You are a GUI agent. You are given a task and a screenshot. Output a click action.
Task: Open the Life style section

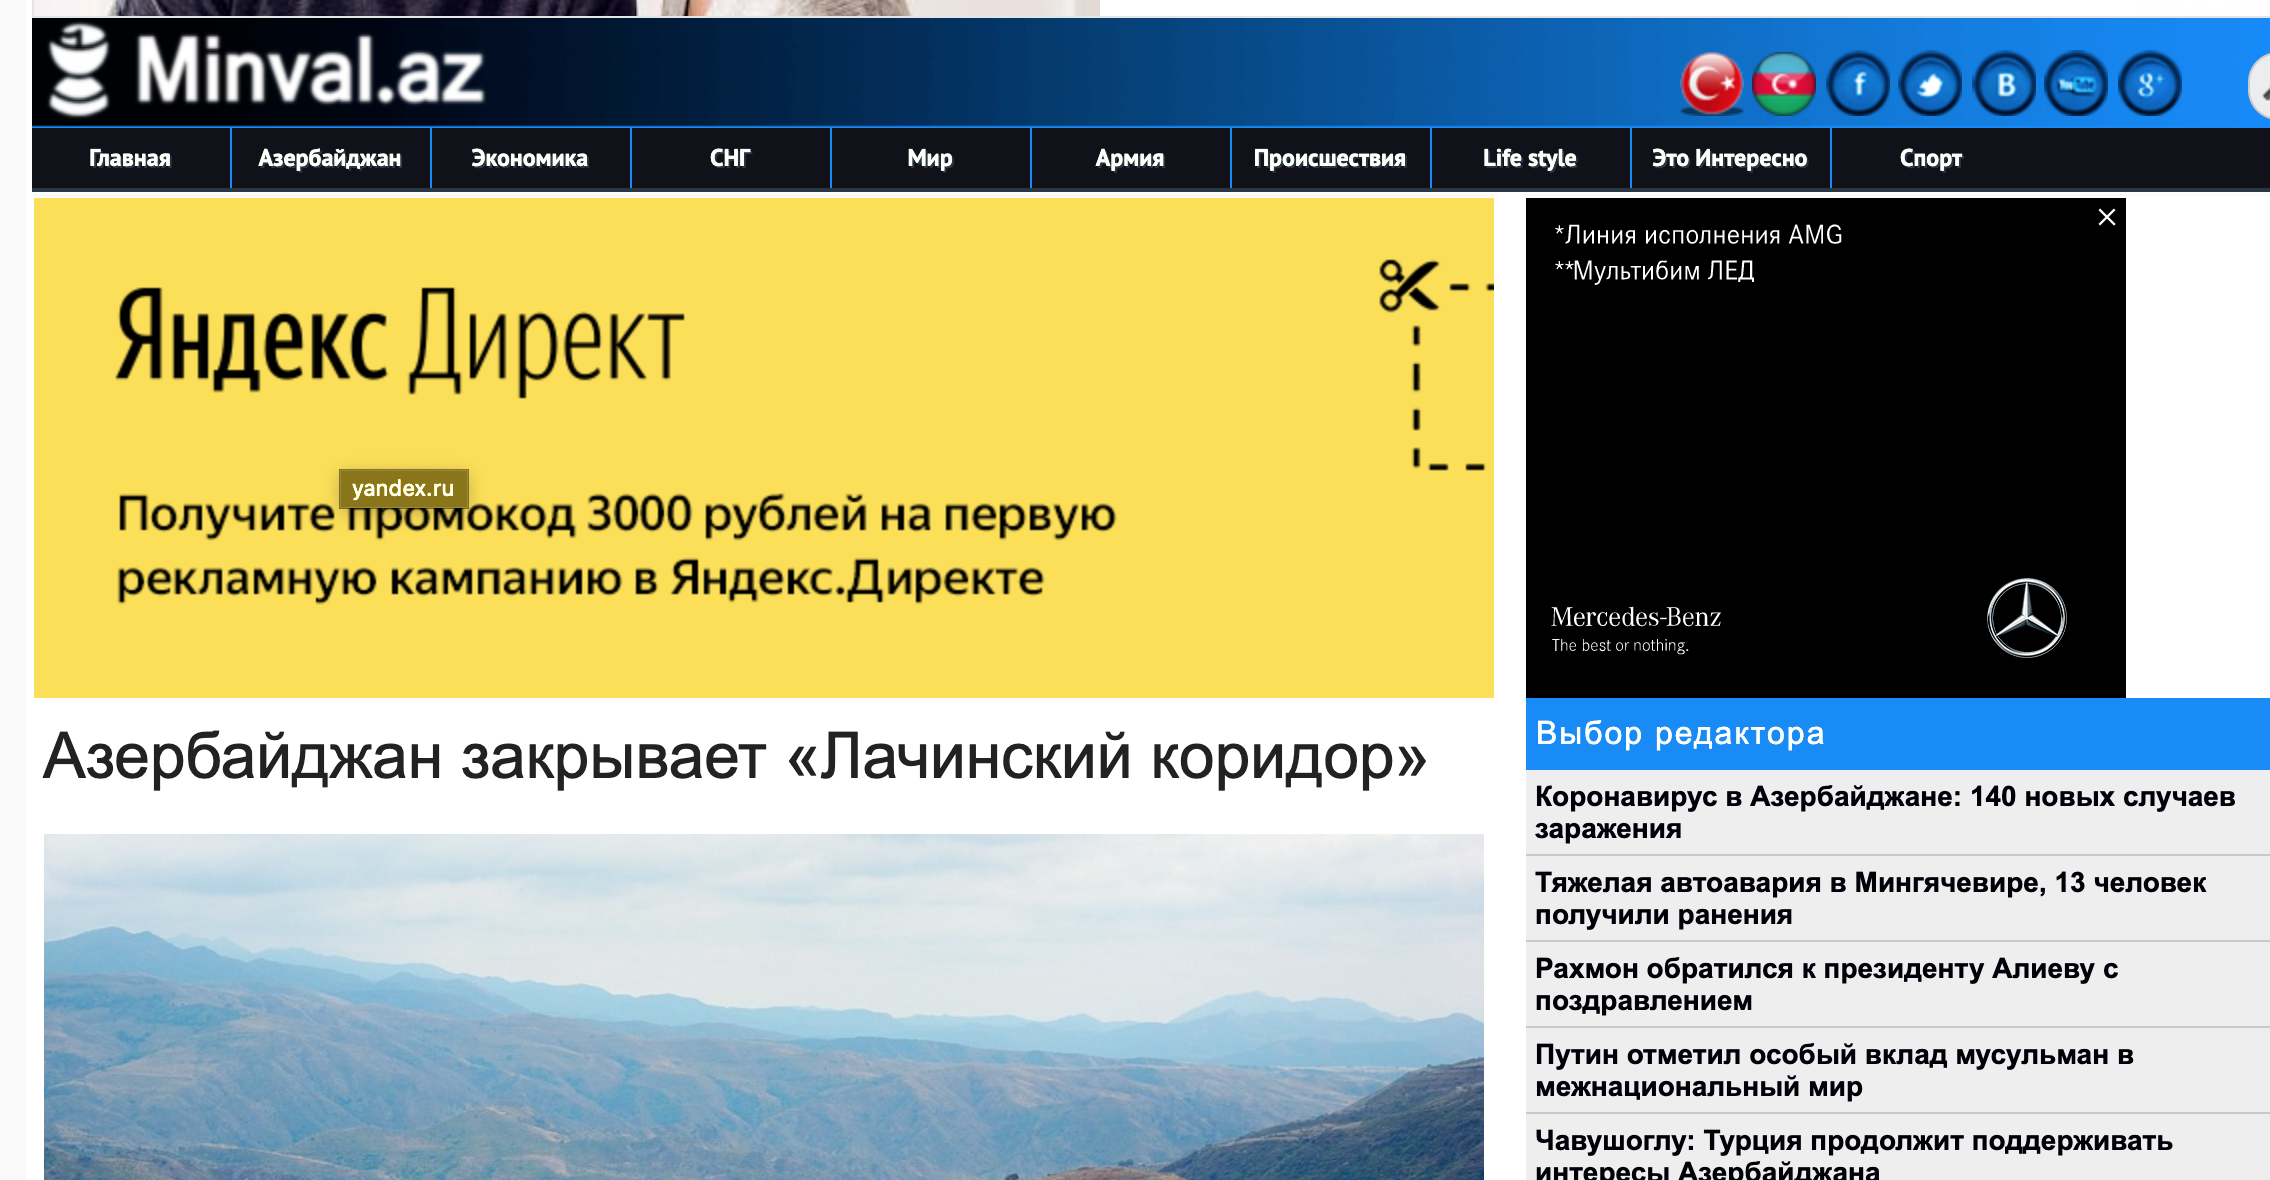click(x=1530, y=158)
